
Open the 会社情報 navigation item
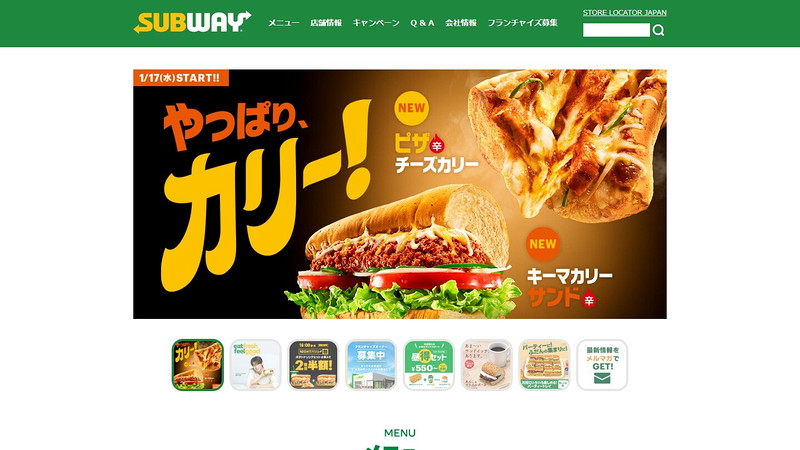click(461, 23)
